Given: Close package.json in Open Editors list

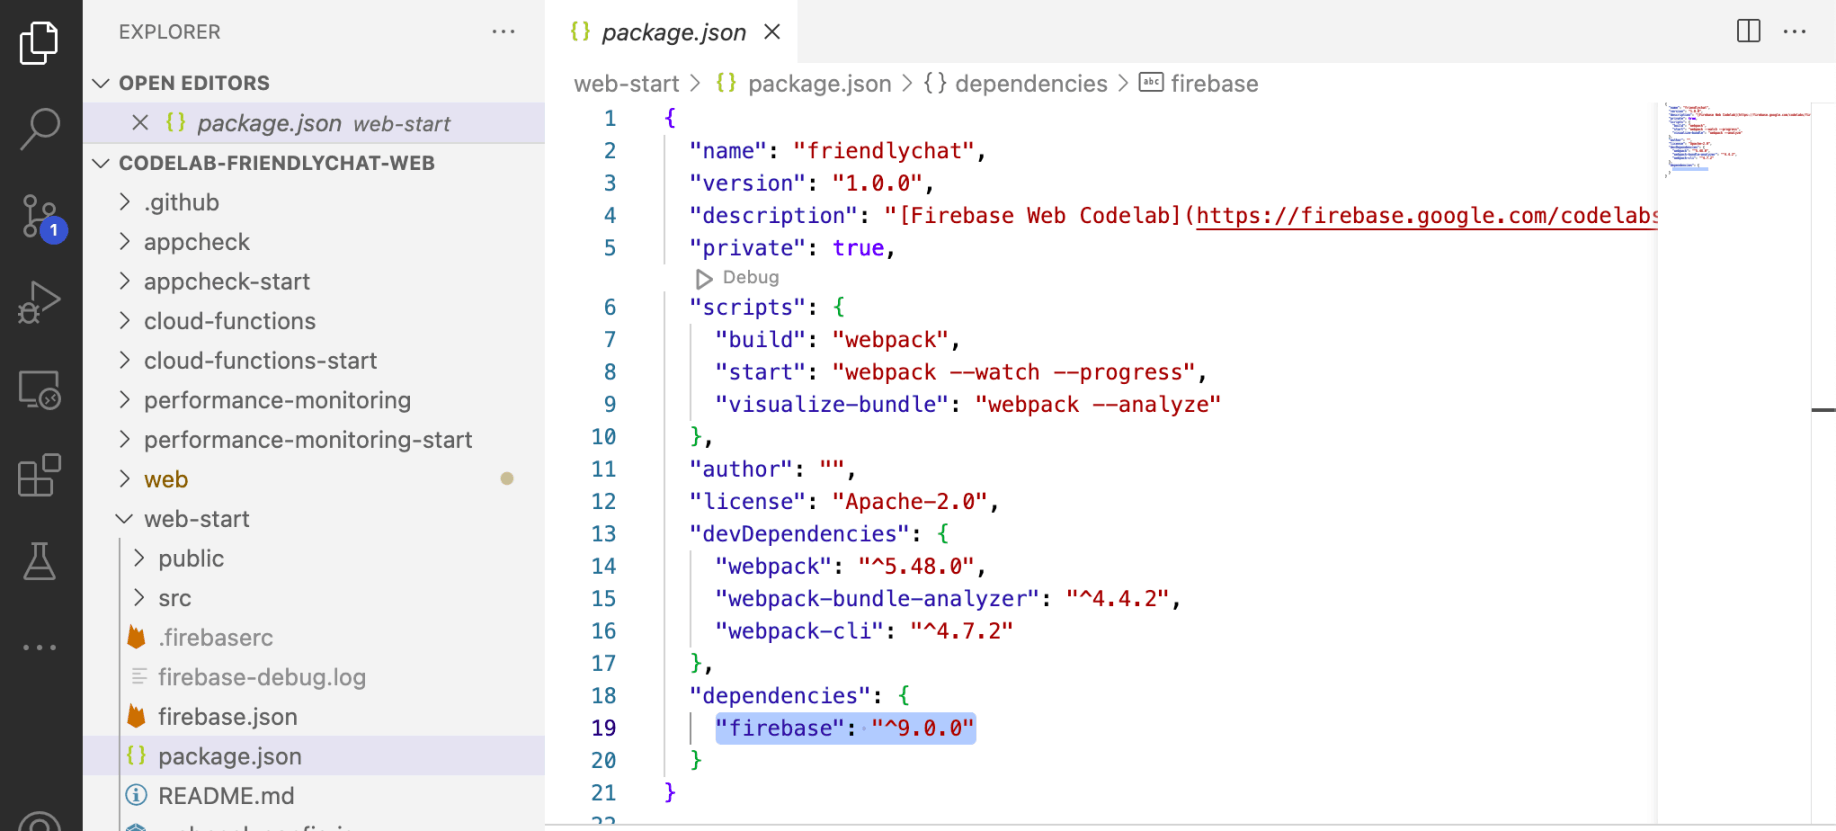Looking at the screenshot, I should pyautogui.click(x=140, y=123).
